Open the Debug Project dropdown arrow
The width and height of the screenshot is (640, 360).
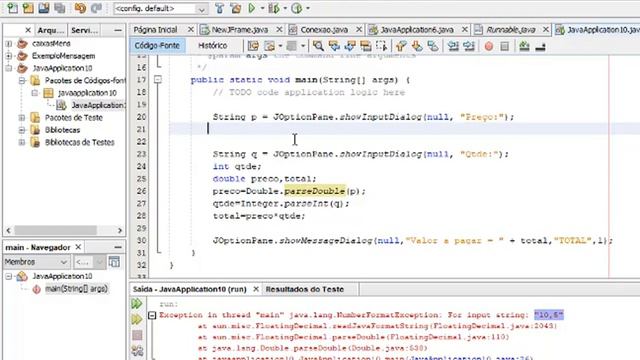(285, 8)
